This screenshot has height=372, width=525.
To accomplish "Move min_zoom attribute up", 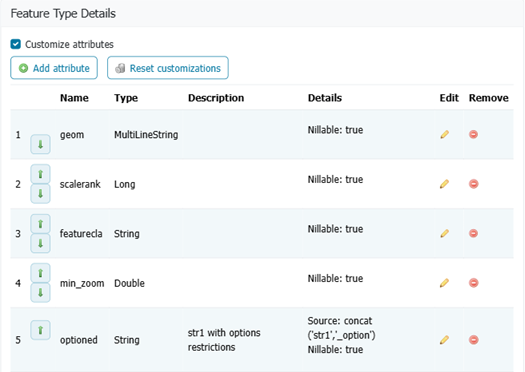I will (41, 273).
